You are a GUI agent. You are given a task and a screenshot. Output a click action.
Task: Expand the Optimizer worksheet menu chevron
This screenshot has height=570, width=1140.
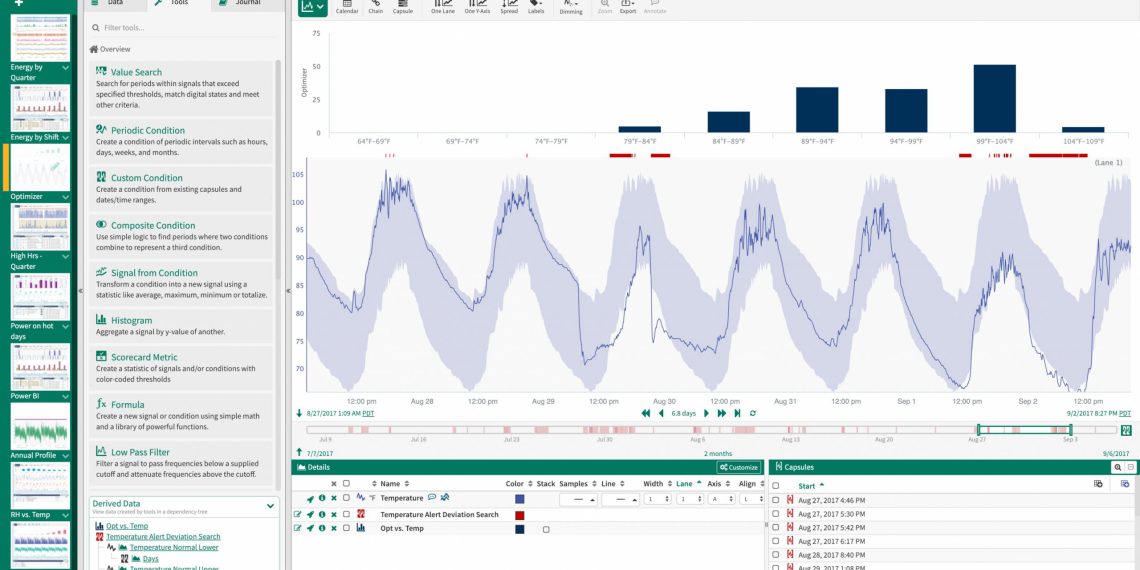(65, 197)
